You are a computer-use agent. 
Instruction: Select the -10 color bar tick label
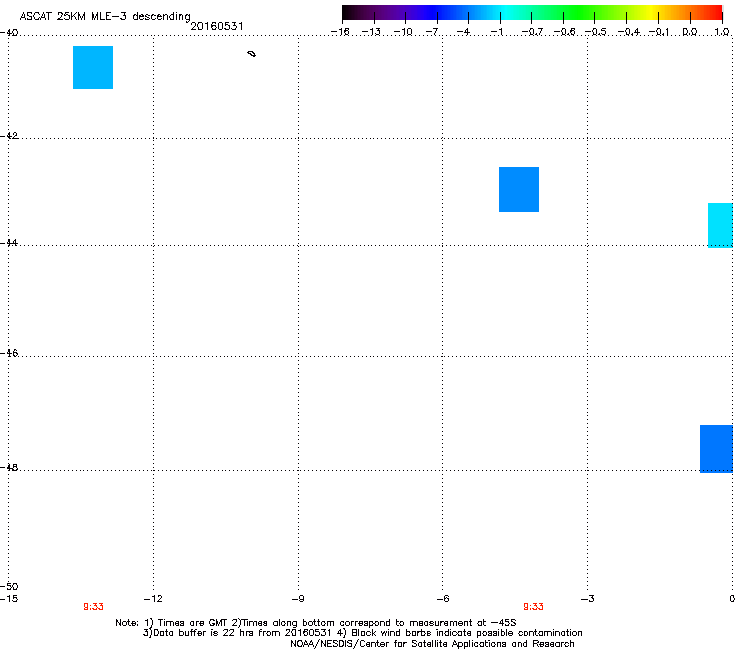pyautogui.click(x=403, y=32)
